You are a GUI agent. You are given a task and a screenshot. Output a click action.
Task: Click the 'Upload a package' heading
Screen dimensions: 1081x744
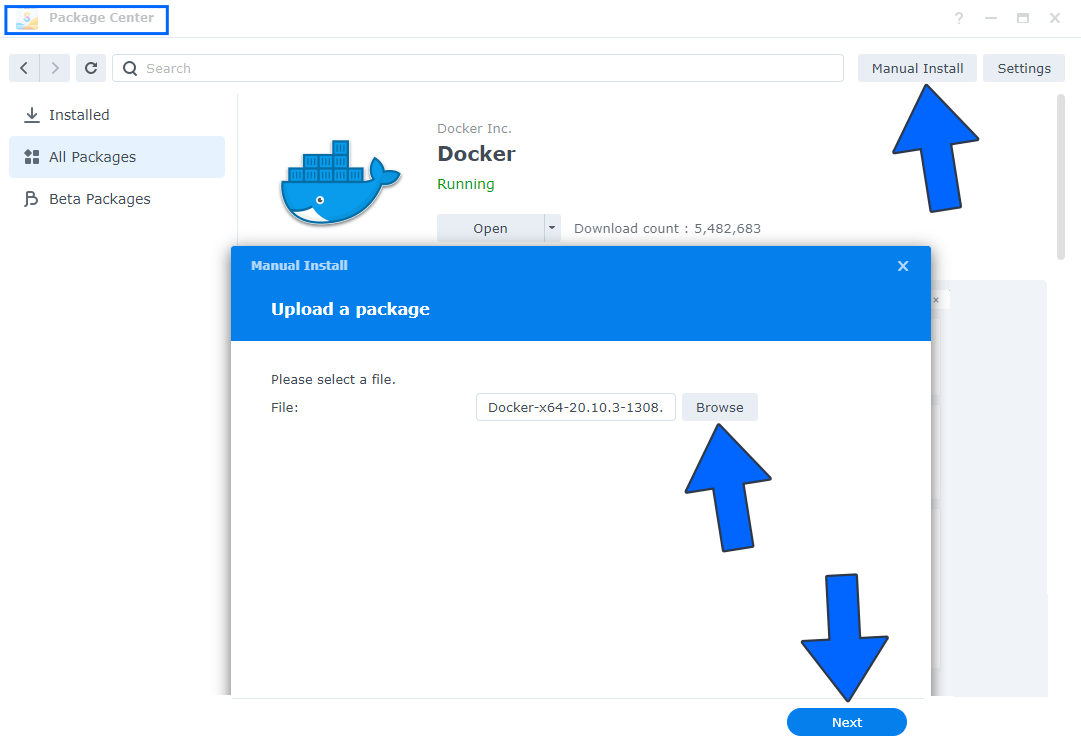pyautogui.click(x=350, y=309)
